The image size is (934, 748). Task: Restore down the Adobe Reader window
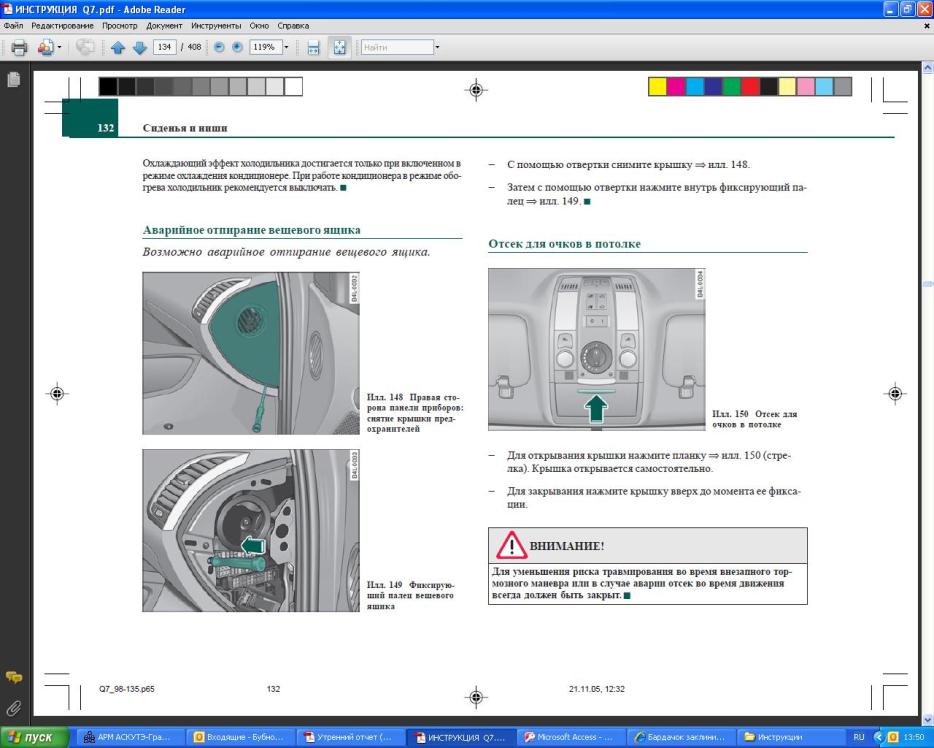click(x=907, y=10)
